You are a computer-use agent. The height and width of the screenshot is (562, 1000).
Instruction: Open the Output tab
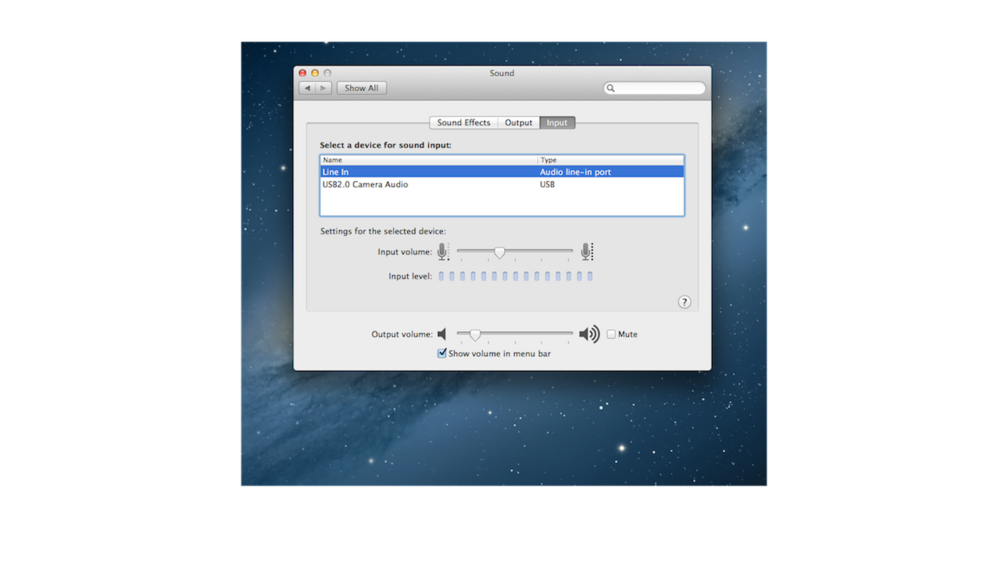click(x=518, y=123)
